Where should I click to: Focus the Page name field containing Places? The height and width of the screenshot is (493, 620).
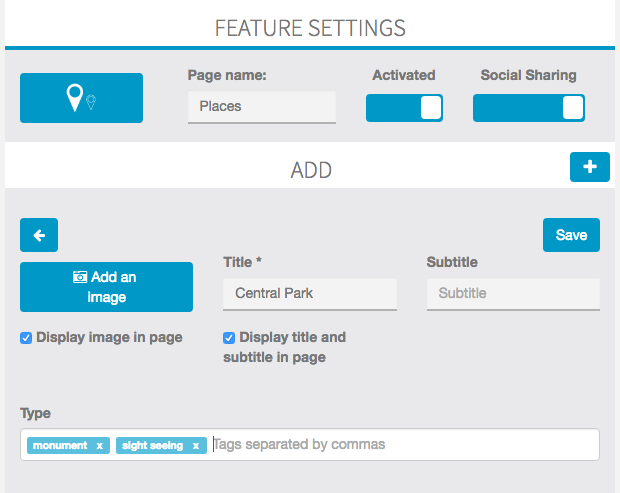(261, 106)
